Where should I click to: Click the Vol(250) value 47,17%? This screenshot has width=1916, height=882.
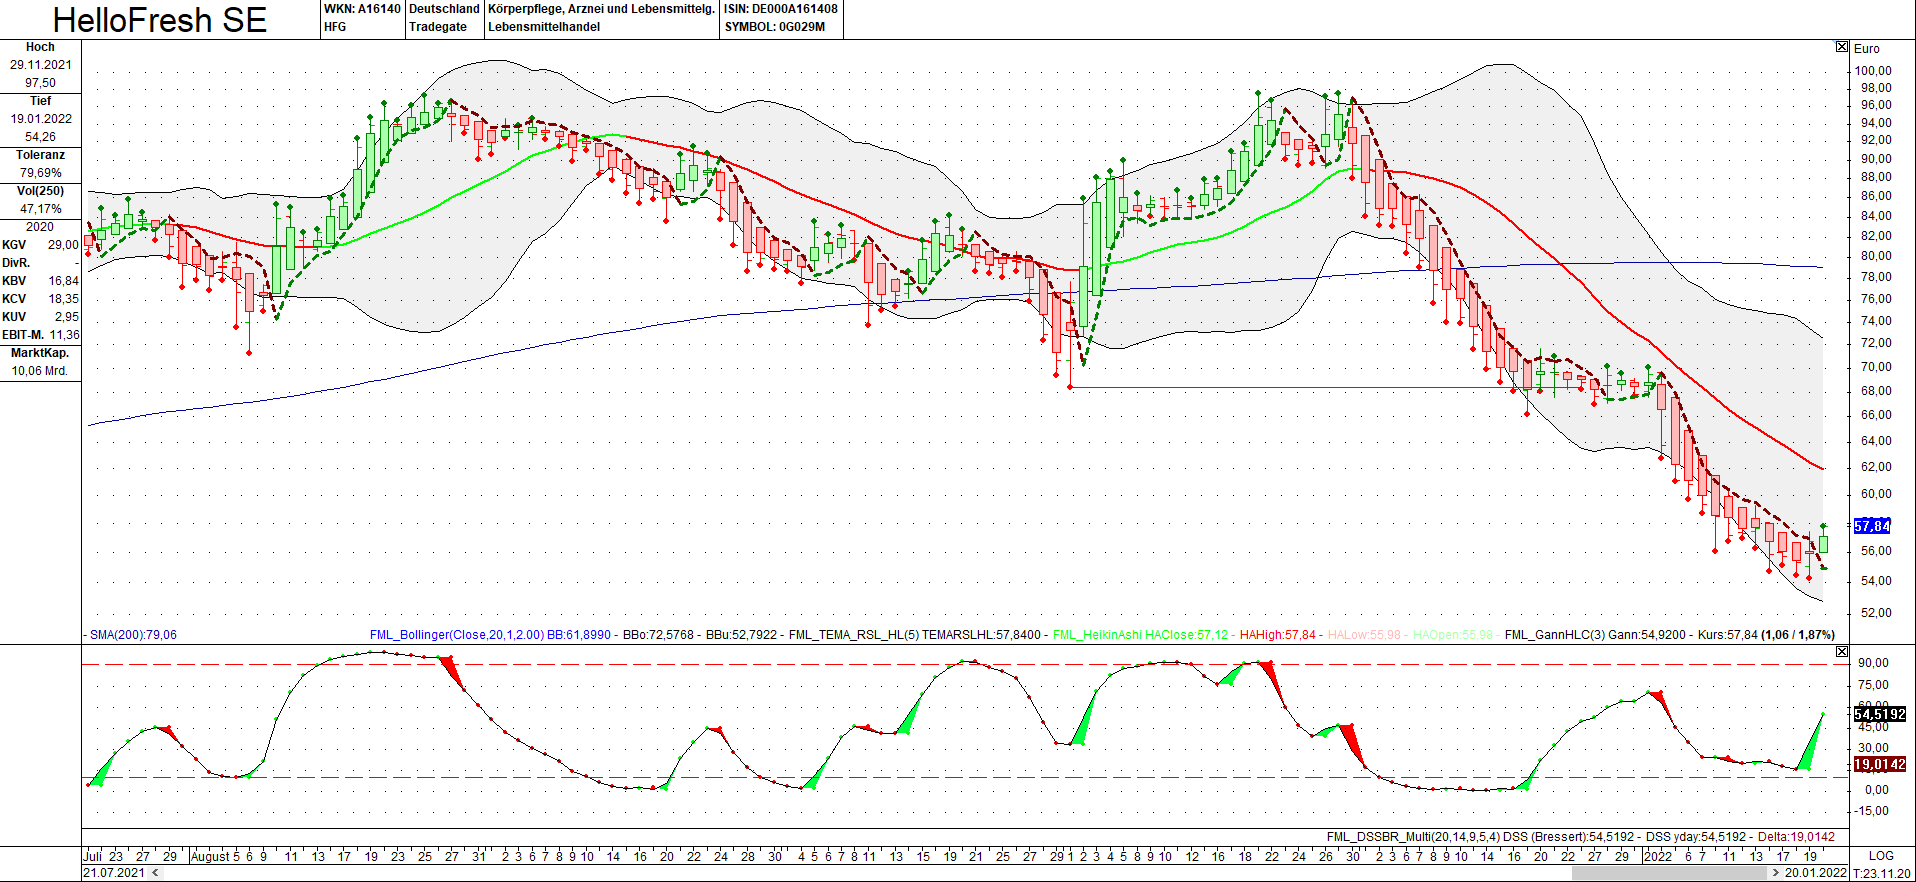(x=41, y=209)
